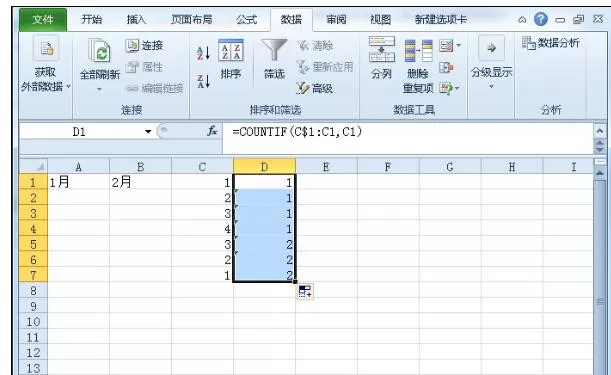The width and height of the screenshot is (611, 375).
Task: Click cell D5 containing 2
Action: (264, 244)
